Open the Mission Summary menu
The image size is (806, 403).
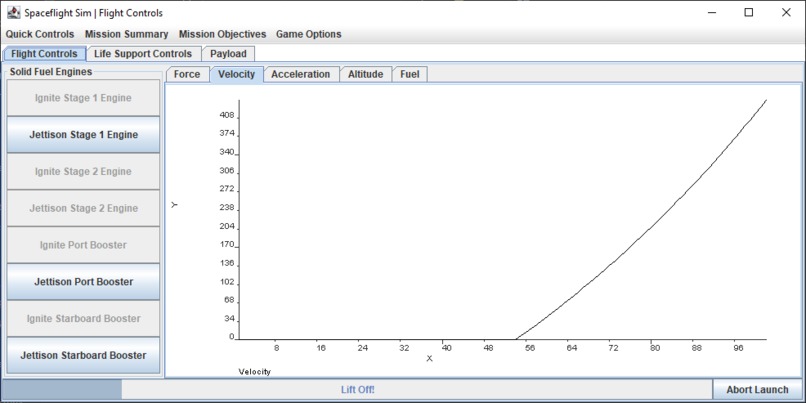126,34
